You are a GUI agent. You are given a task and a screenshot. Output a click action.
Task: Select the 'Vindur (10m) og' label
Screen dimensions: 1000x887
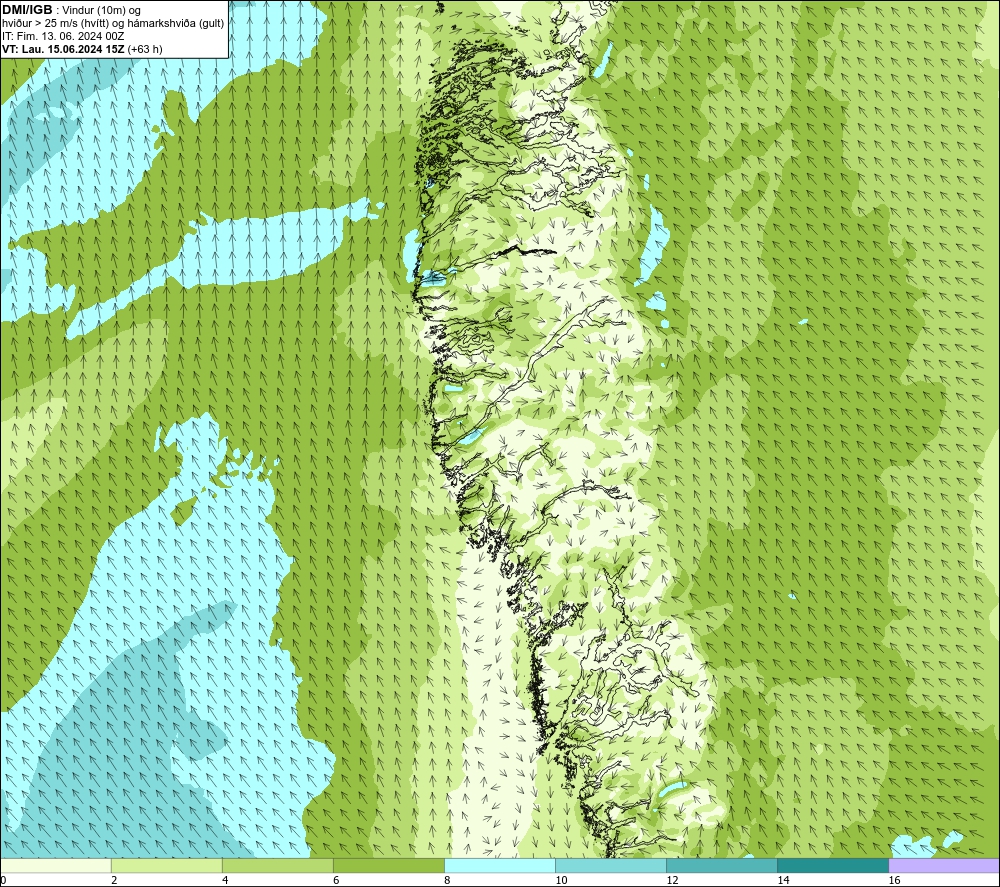(102, 11)
